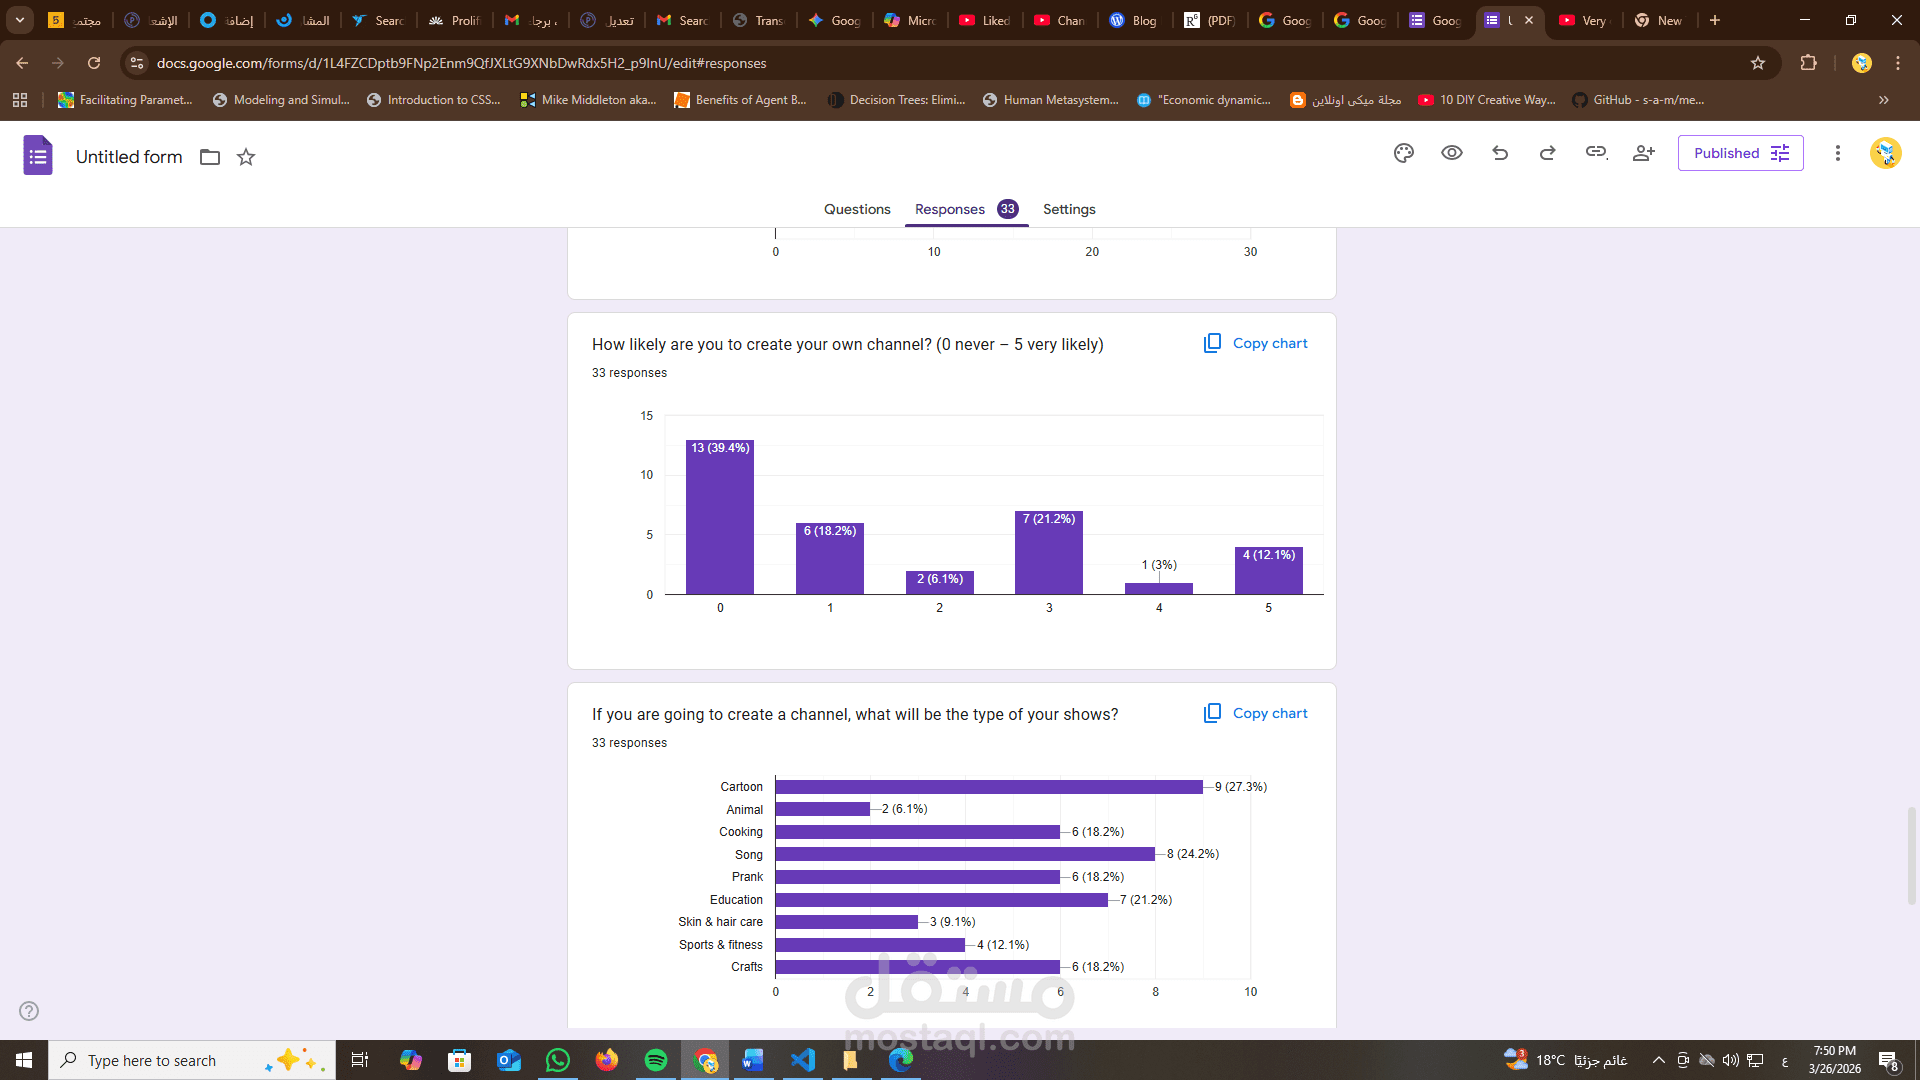Viewport: 1920px width, 1080px height.
Task: Copy responder link icon
Action: 1596,153
